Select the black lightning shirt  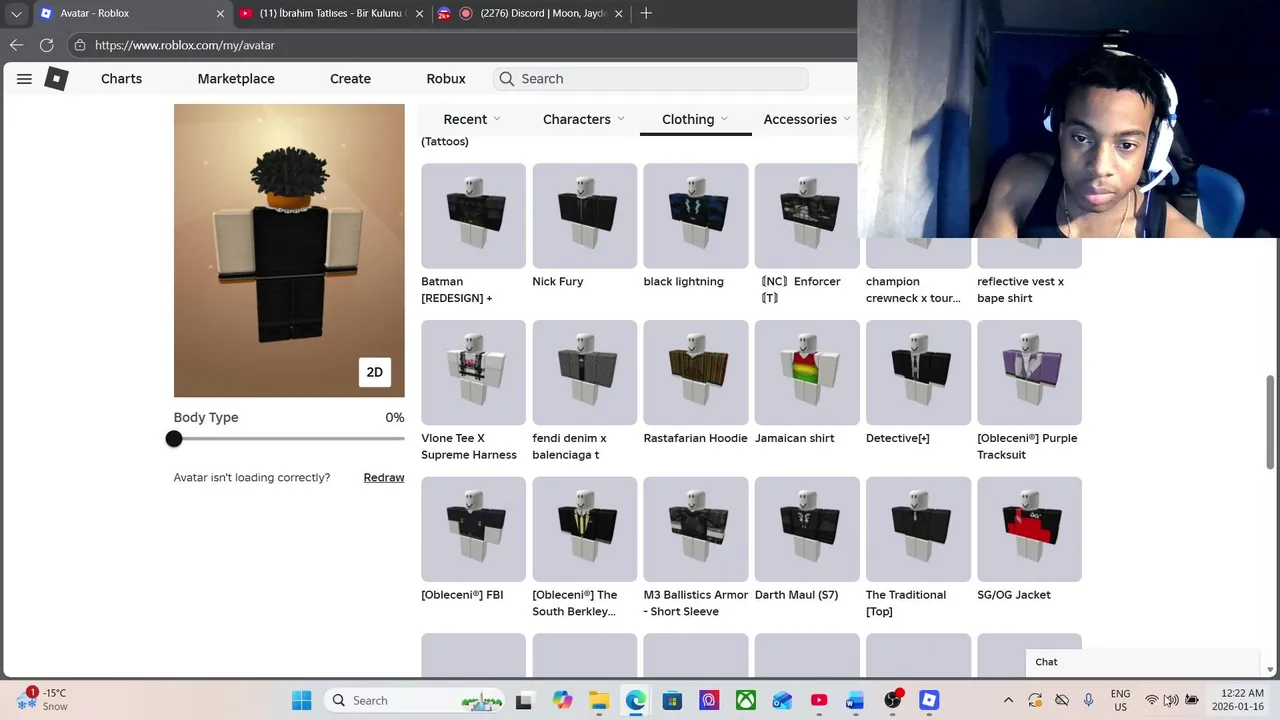pos(696,216)
